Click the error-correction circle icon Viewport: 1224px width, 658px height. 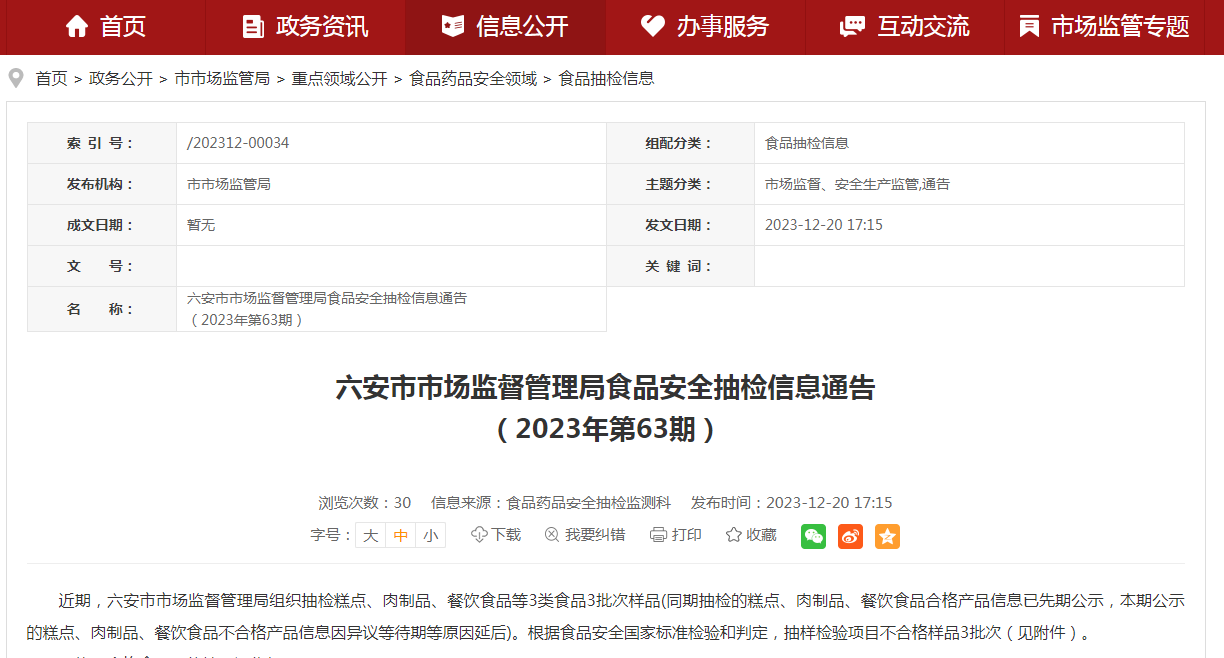[x=551, y=535]
